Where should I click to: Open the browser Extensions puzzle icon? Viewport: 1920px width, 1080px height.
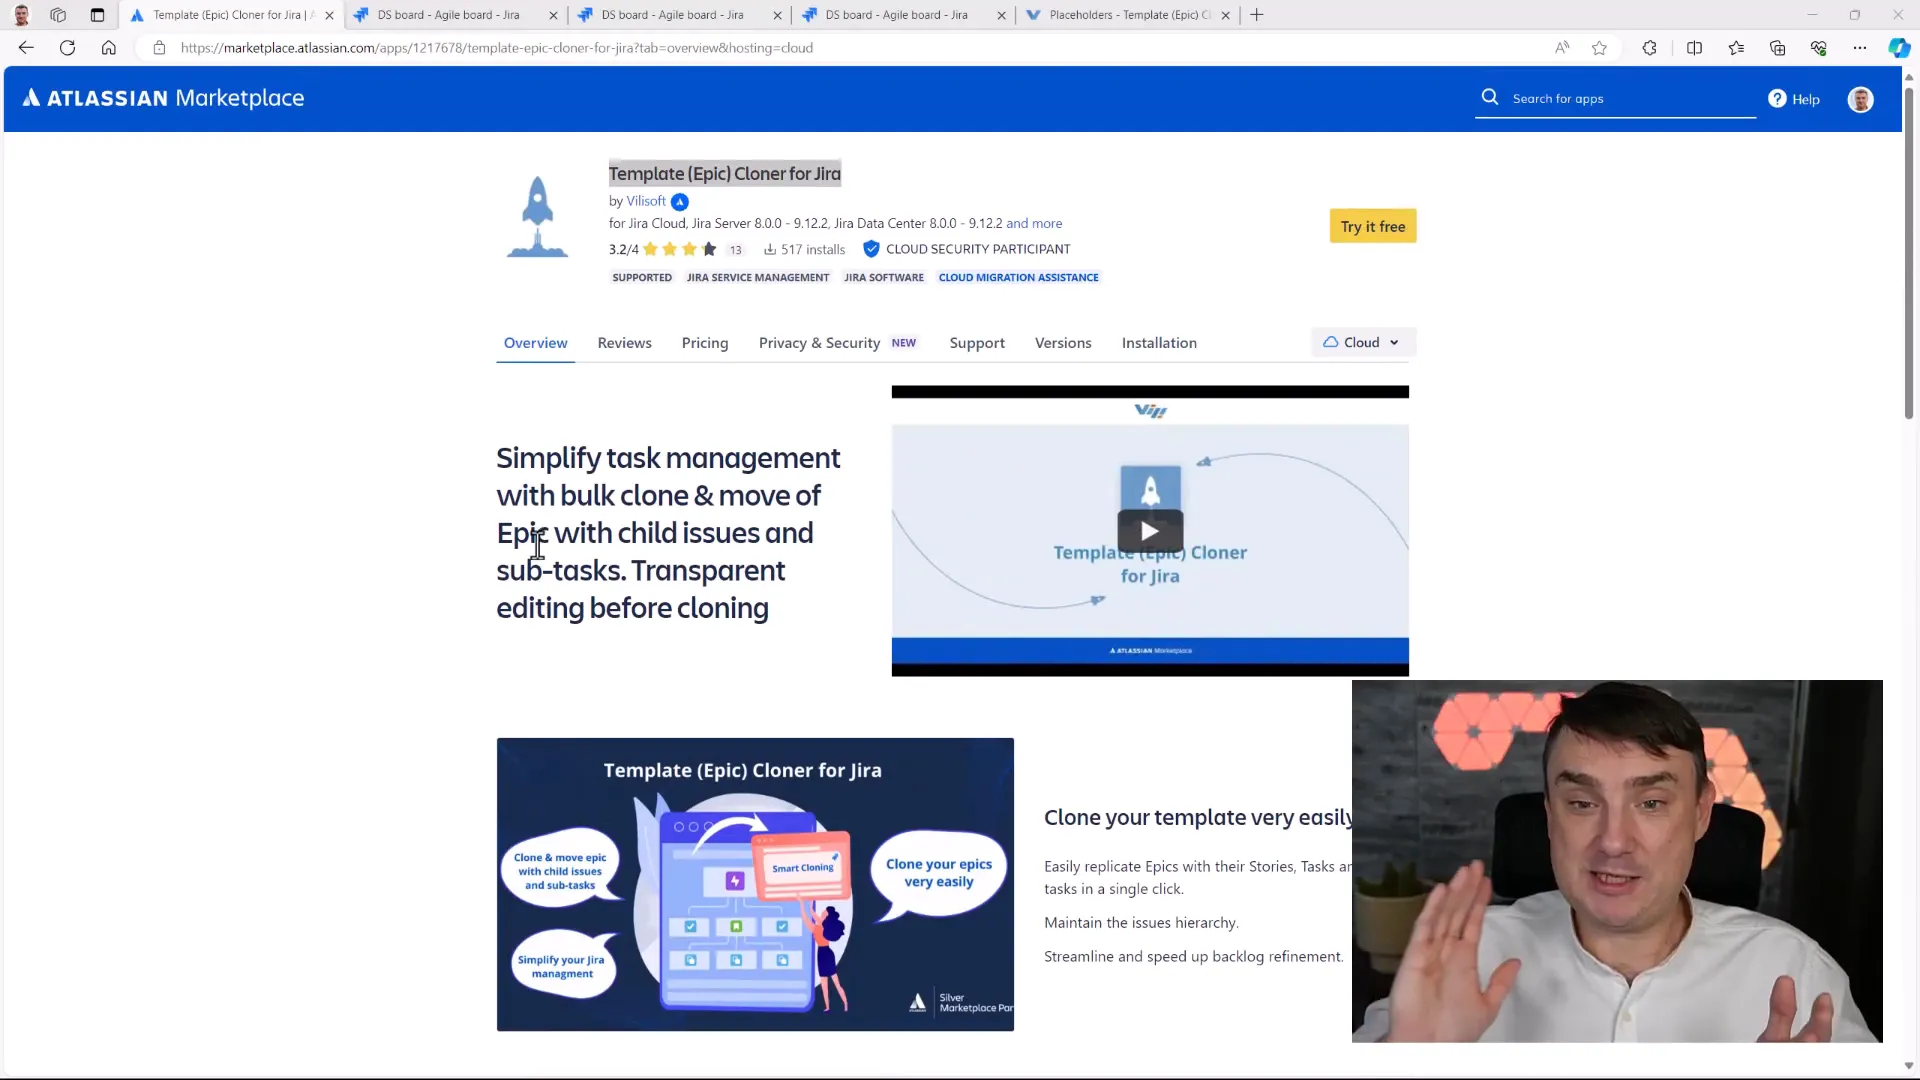pos(1649,47)
